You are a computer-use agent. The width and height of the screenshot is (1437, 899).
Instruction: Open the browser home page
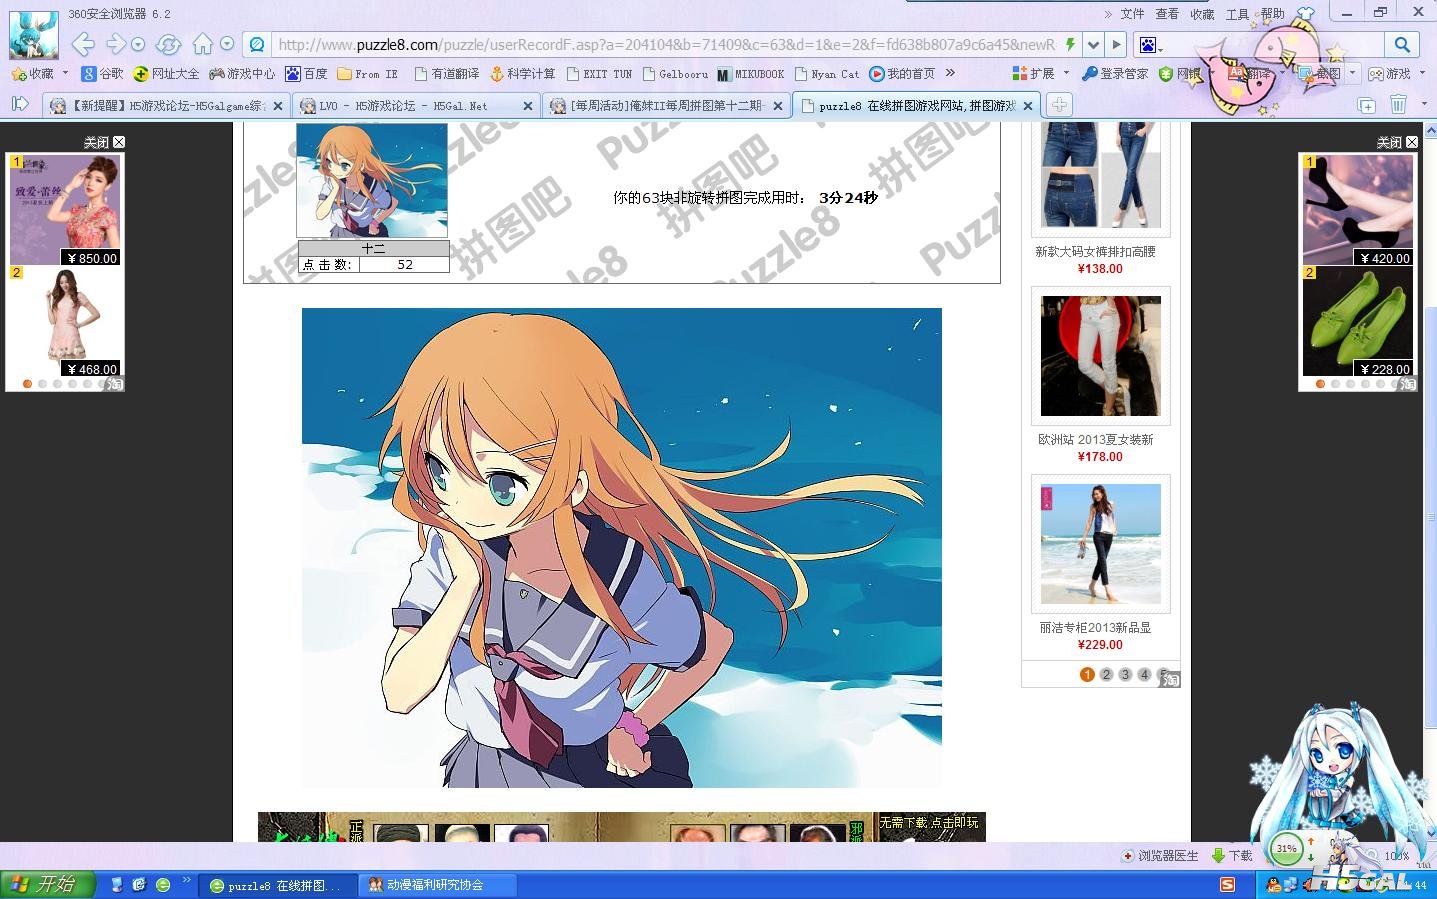[203, 44]
